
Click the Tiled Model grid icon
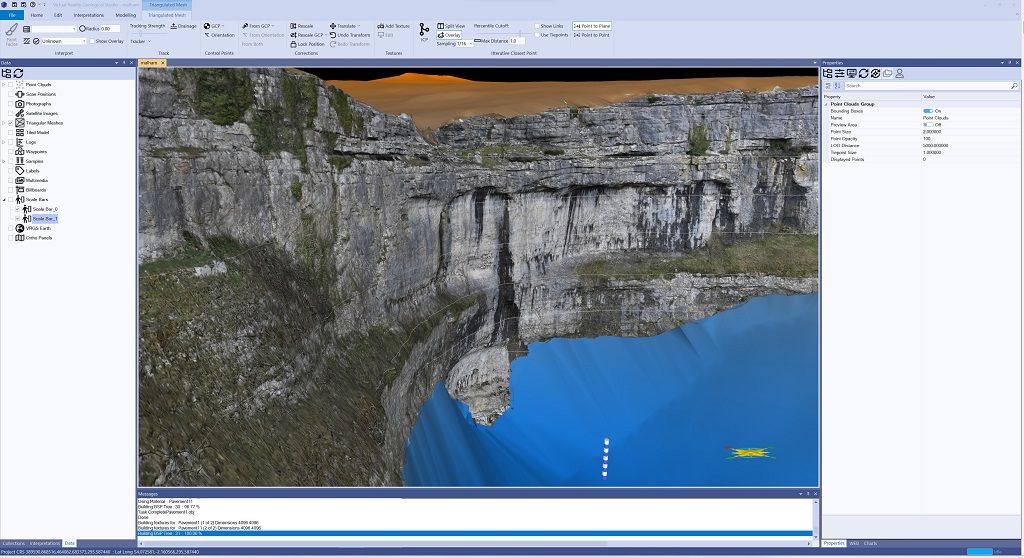[20, 132]
